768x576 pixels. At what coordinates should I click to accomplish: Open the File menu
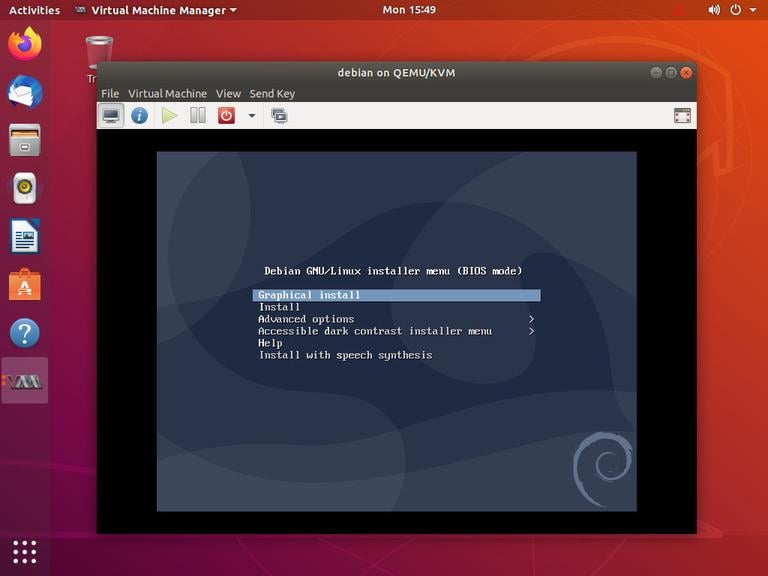pyautogui.click(x=110, y=93)
